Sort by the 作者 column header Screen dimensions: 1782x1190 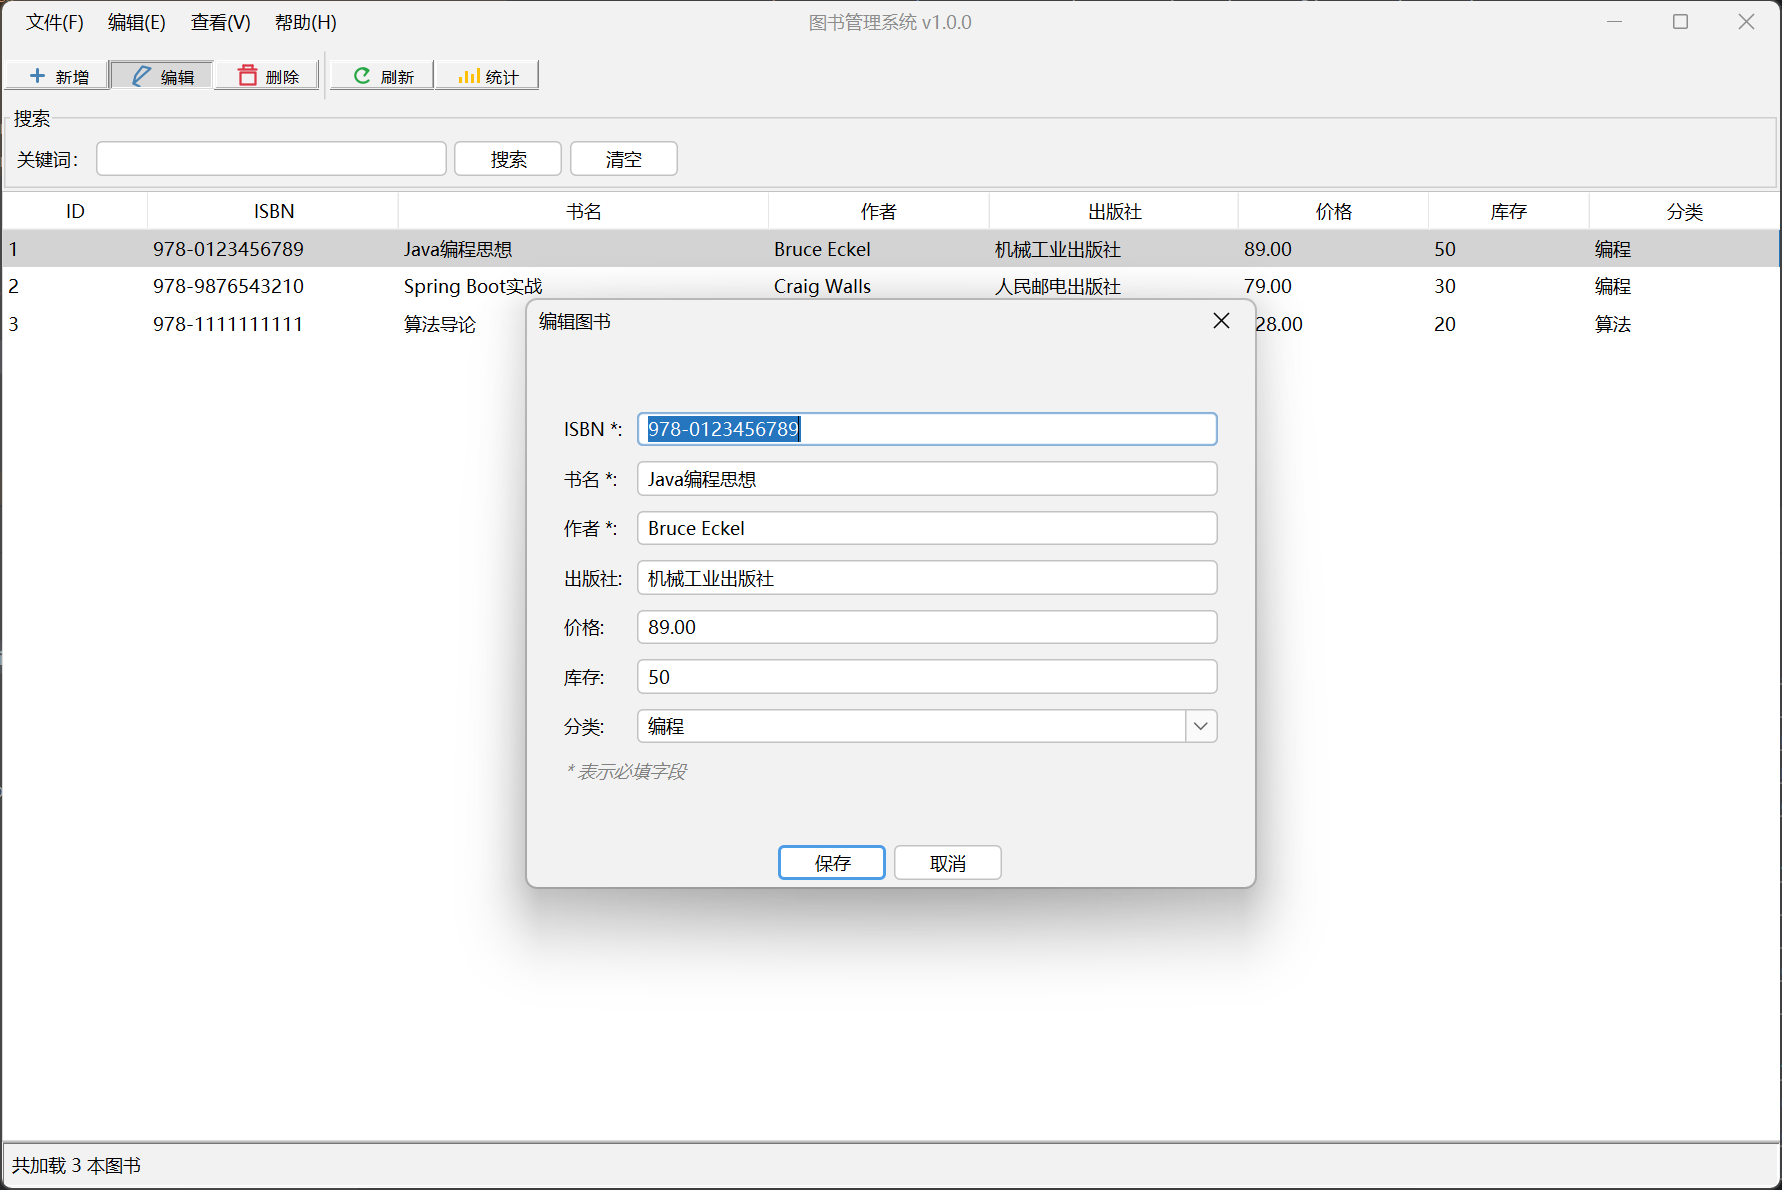(879, 211)
